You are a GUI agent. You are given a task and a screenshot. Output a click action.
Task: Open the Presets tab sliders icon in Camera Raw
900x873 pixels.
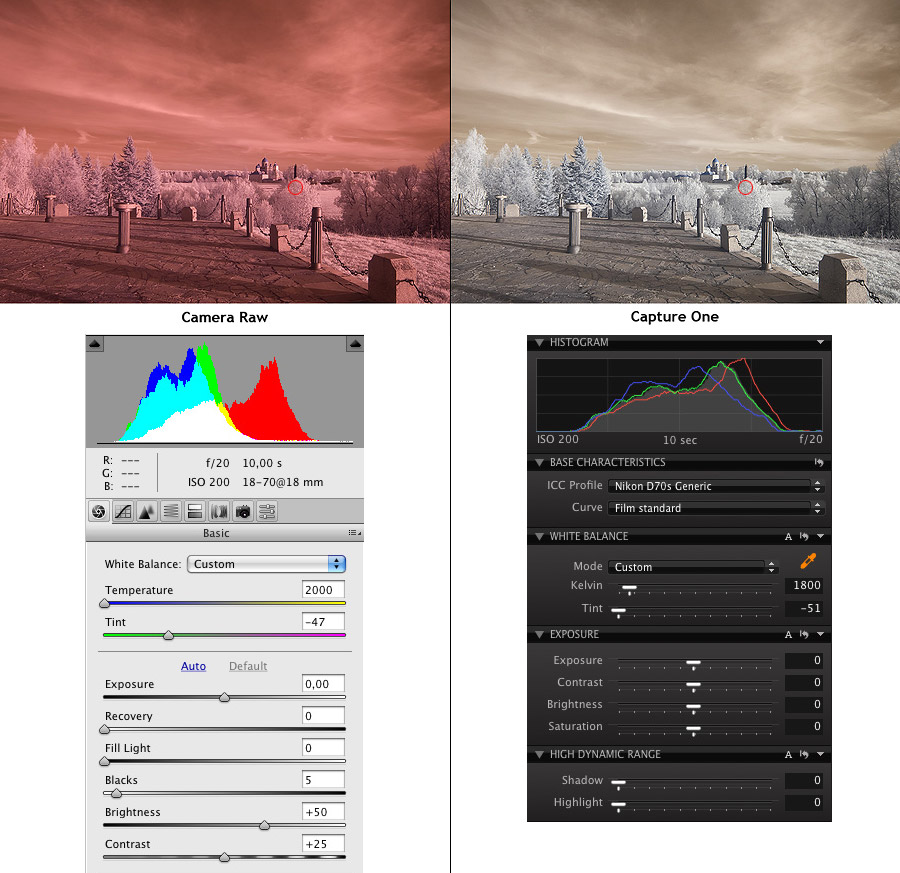tap(267, 511)
